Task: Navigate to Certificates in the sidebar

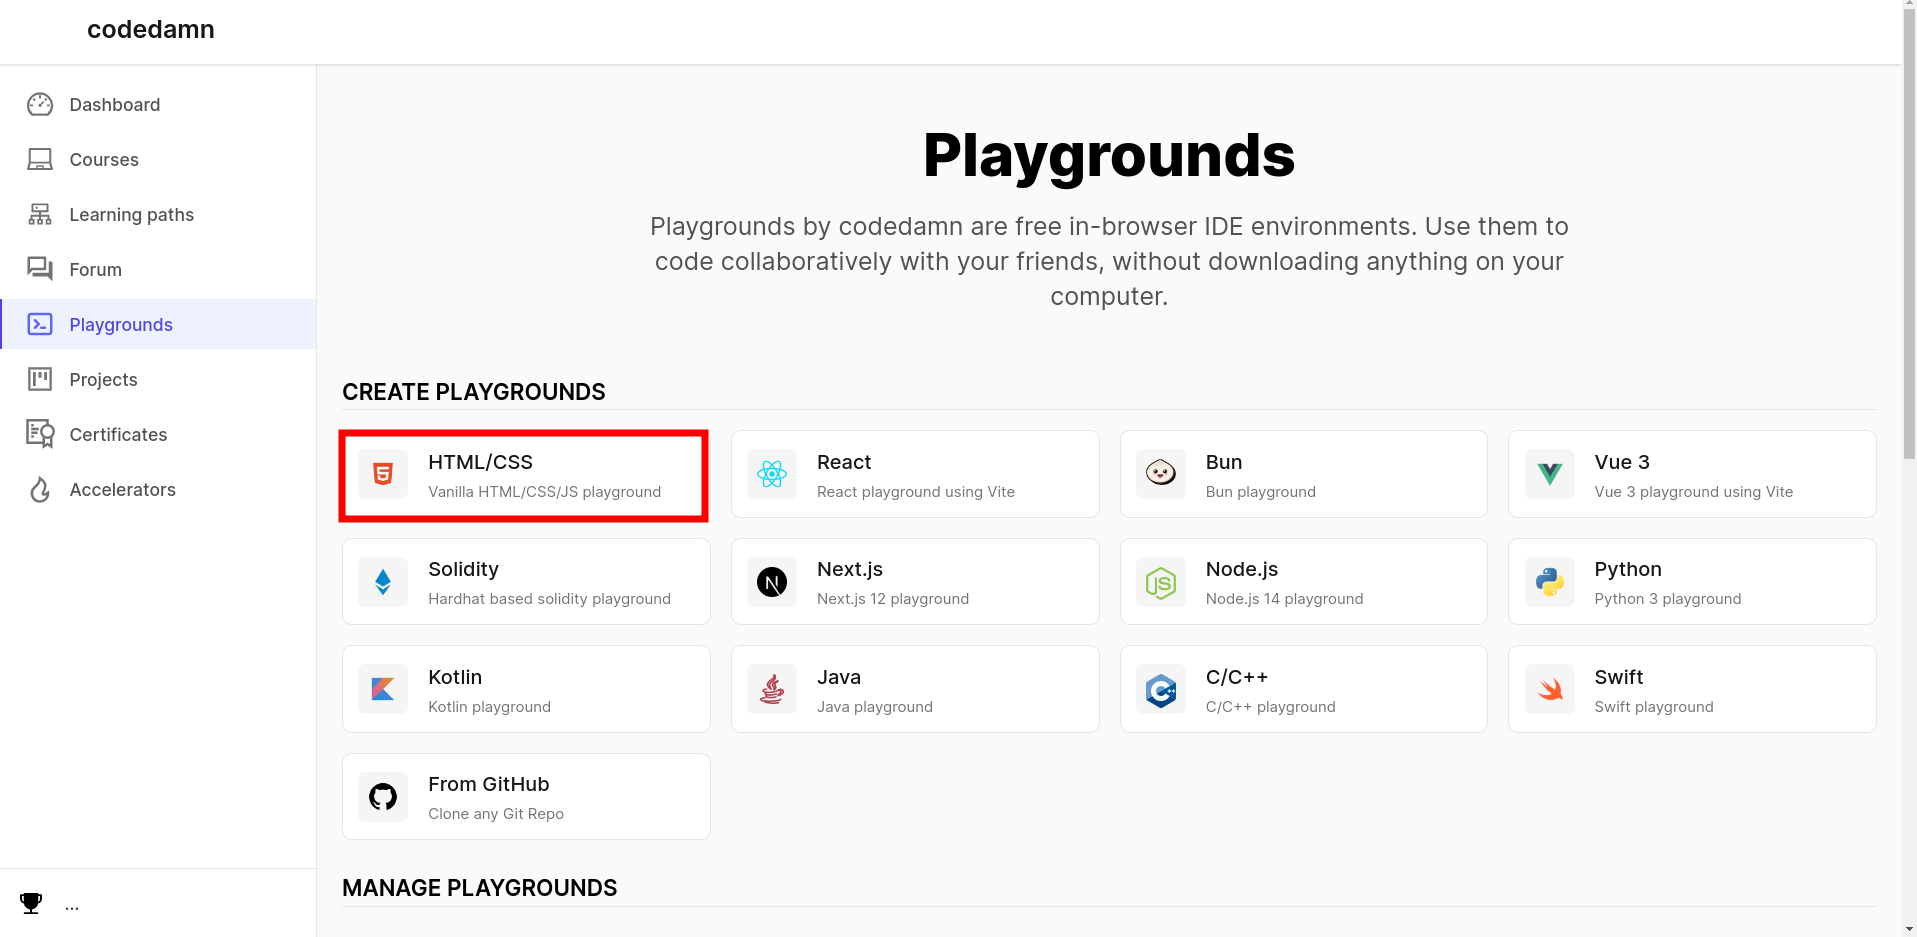Action: (x=118, y=435)
